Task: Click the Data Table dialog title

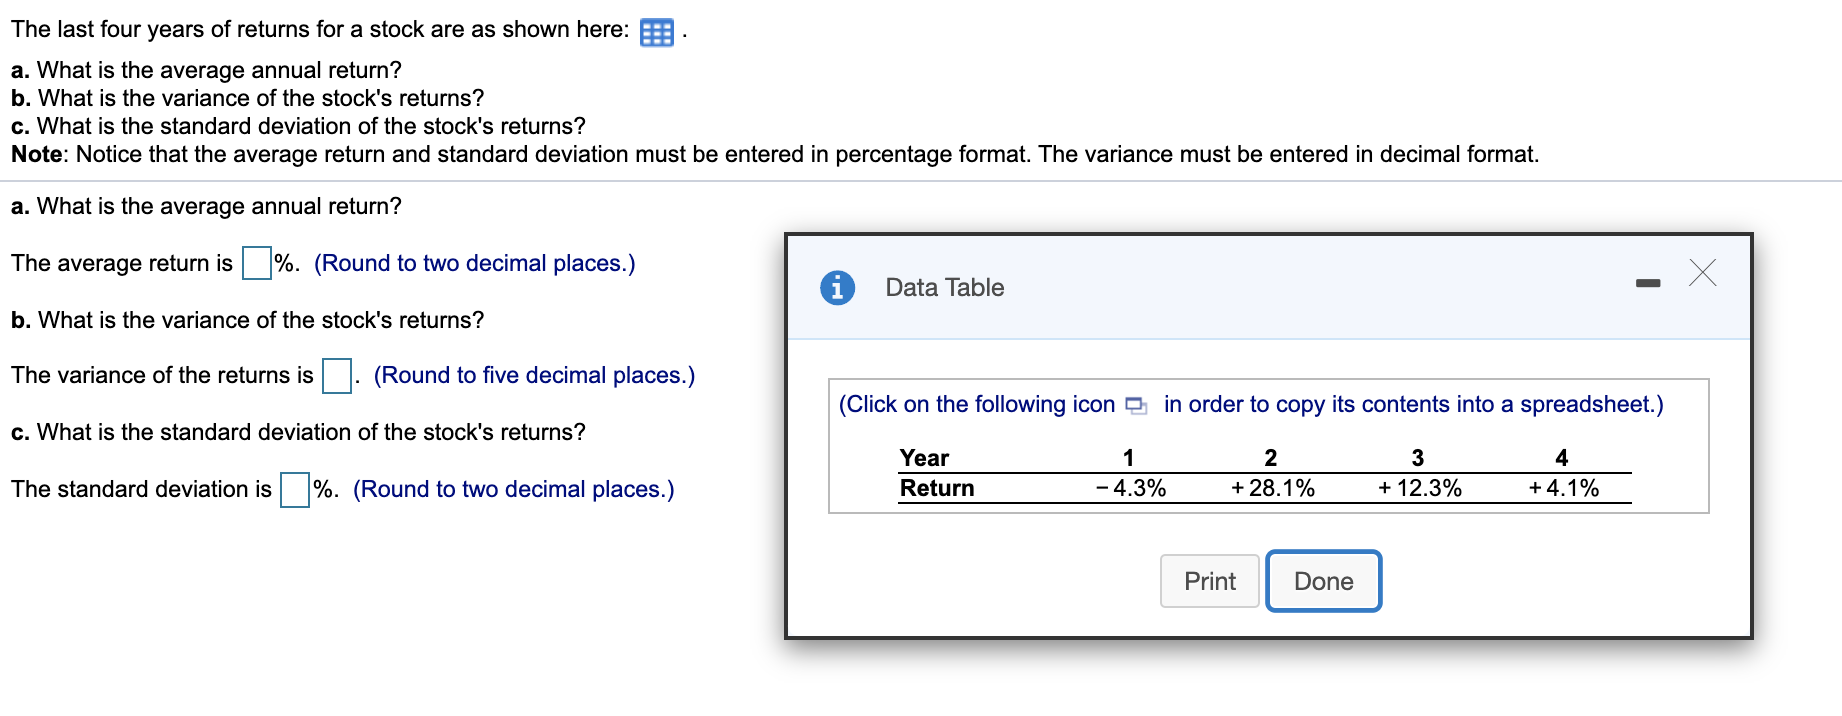Action: [x=944, y=288]
